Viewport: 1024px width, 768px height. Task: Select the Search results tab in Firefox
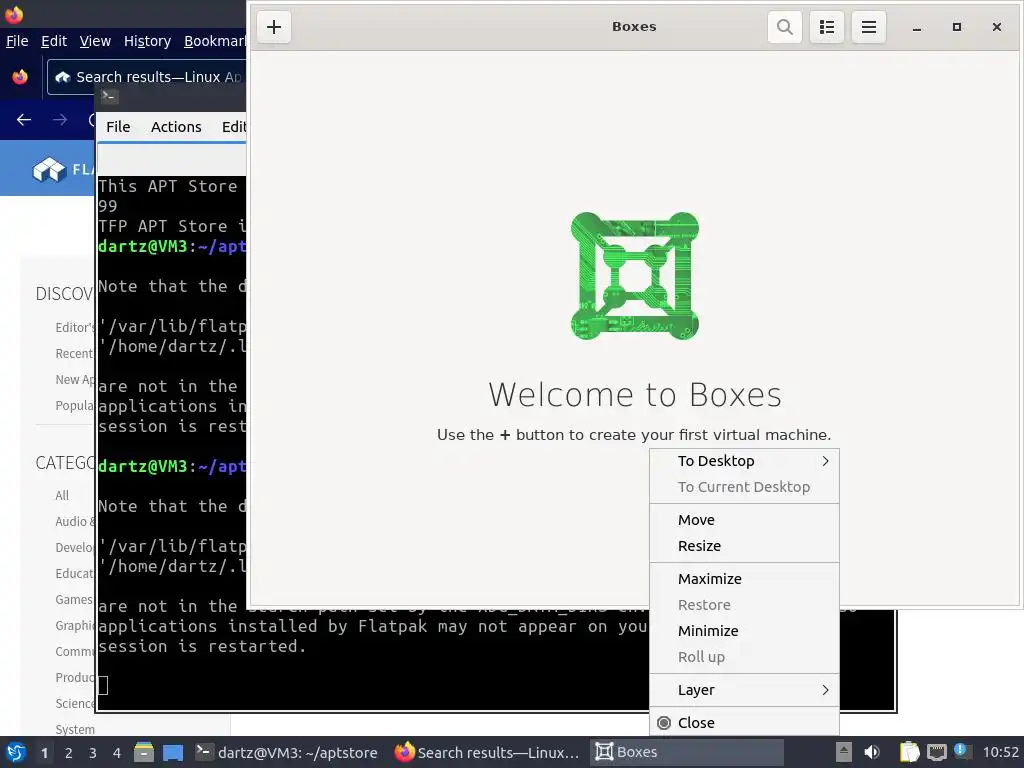click(x=147, y=77)
